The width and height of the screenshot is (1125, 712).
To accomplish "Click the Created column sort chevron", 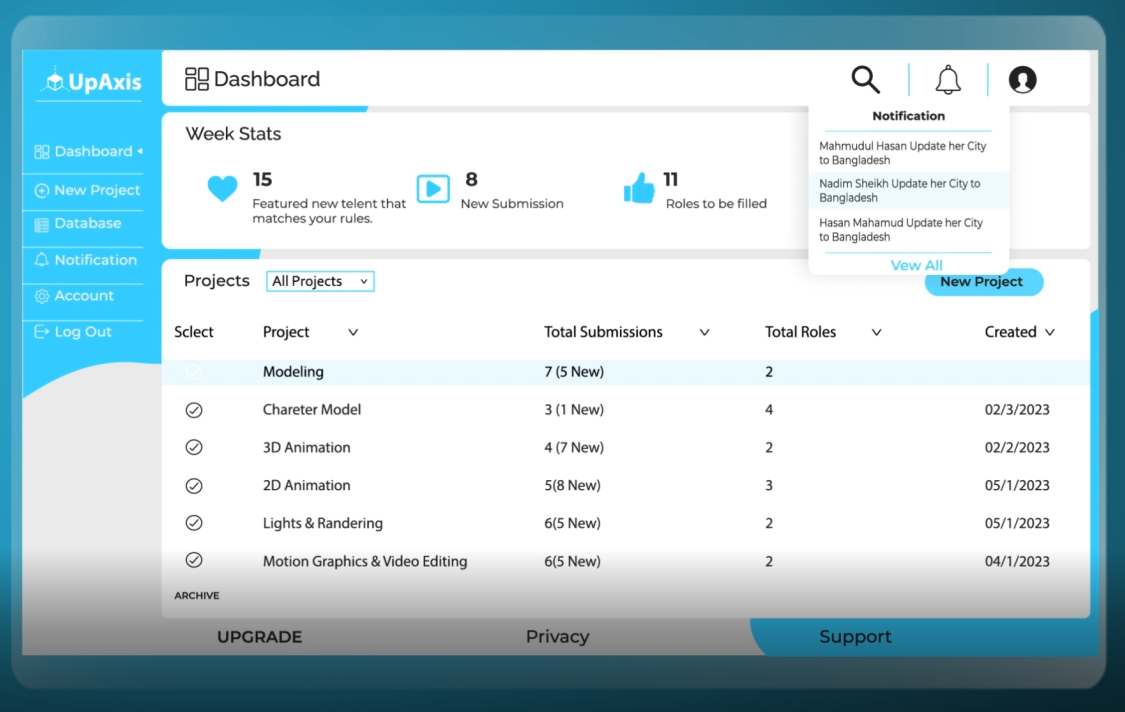I will (x=1049, y=333).
